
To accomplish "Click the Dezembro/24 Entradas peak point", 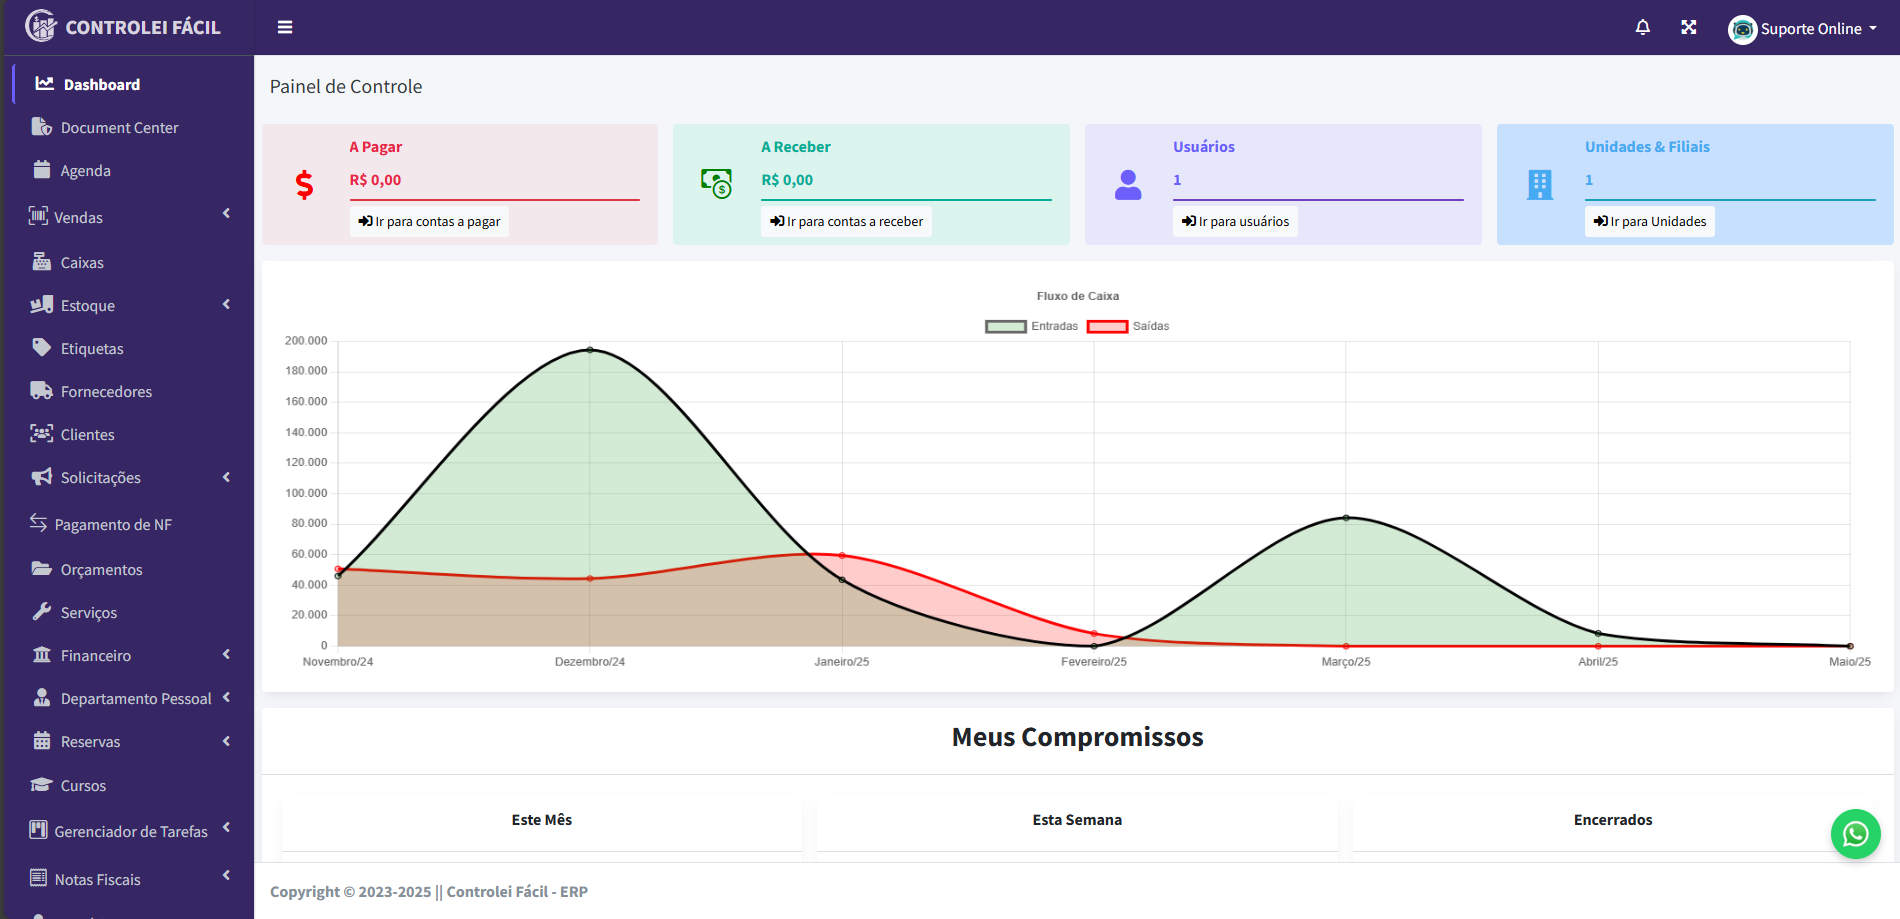I will tap(590, 350).
